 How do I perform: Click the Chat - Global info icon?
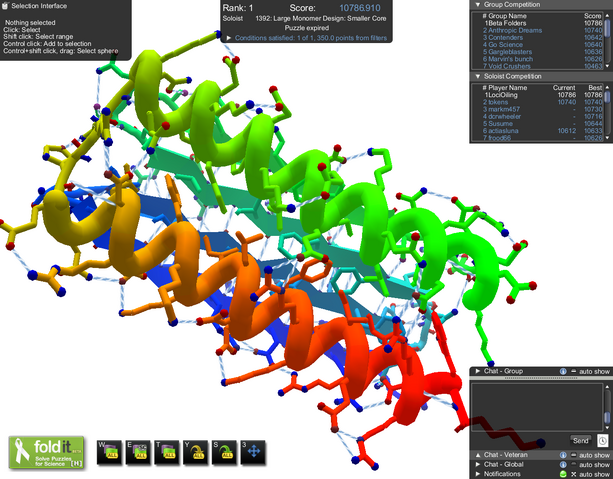[563, 465]
